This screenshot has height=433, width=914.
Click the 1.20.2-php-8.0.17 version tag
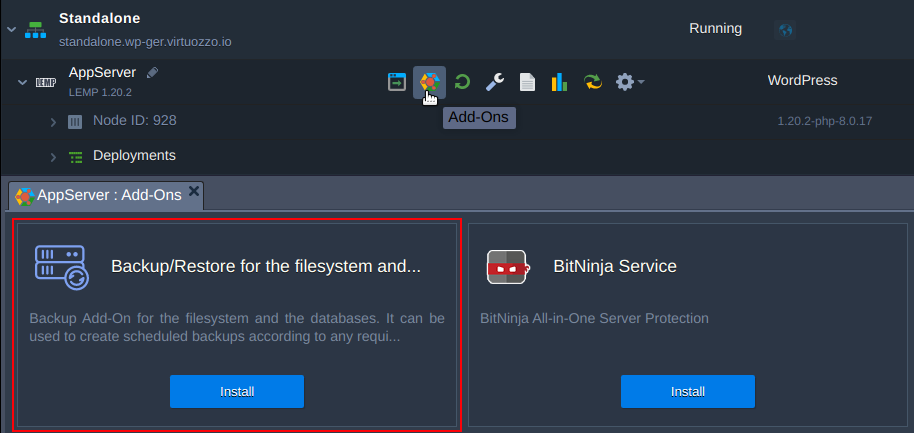coord(825,122)
